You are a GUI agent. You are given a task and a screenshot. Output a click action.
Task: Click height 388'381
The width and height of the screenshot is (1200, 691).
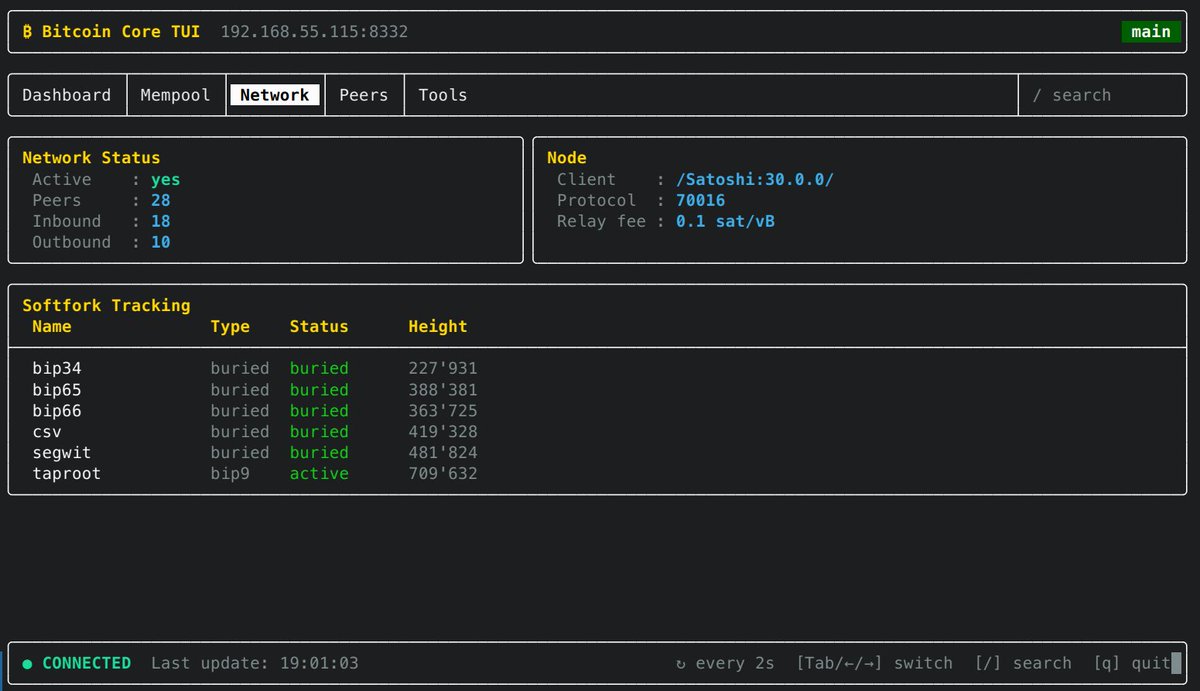click(443, 390)
